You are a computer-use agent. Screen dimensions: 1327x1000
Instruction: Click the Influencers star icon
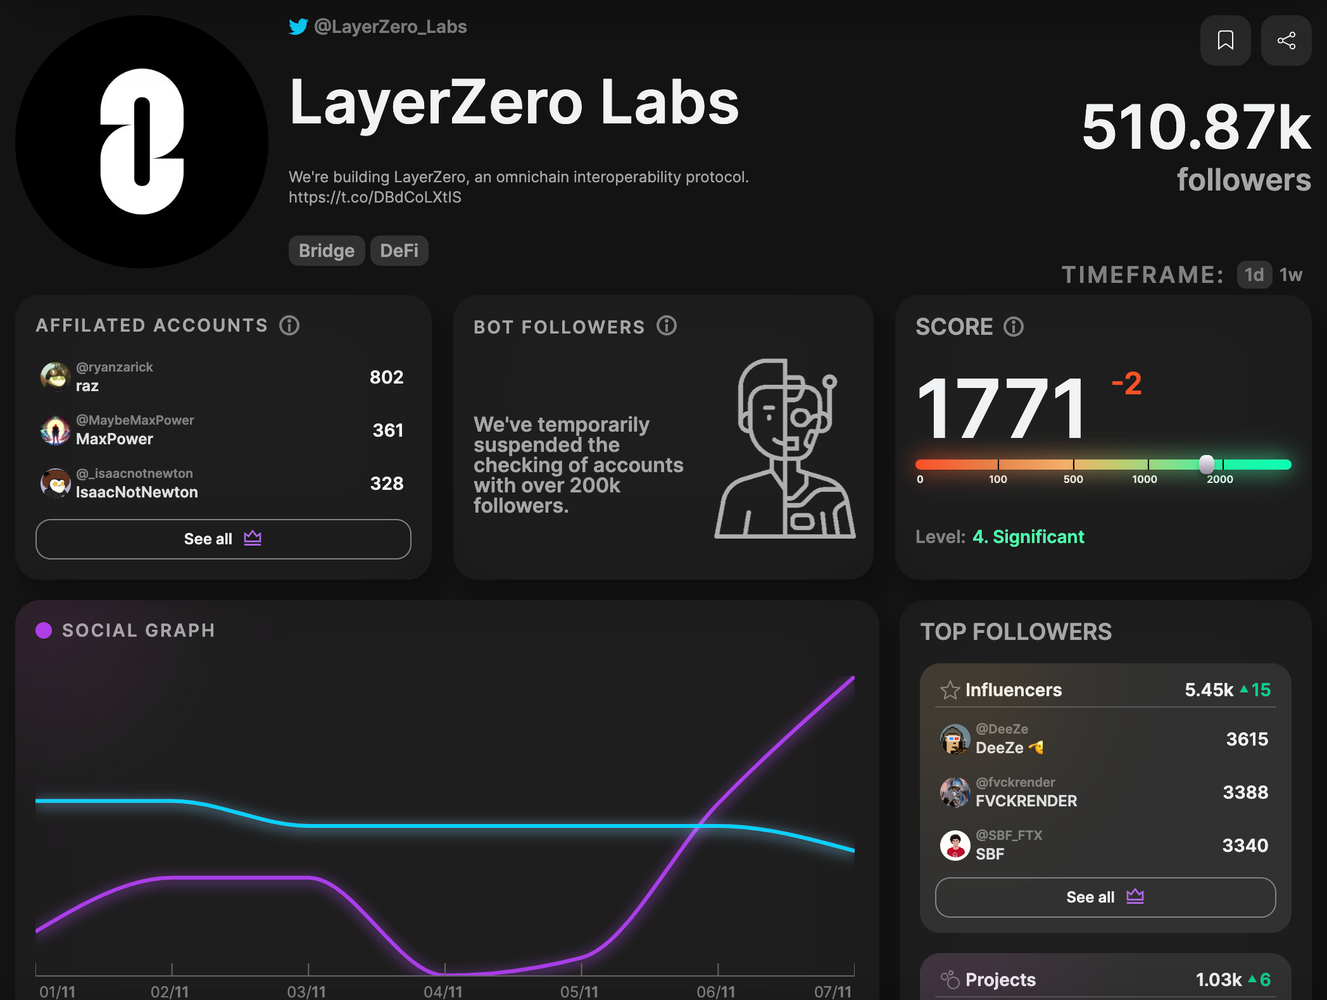tap(950, 690)
